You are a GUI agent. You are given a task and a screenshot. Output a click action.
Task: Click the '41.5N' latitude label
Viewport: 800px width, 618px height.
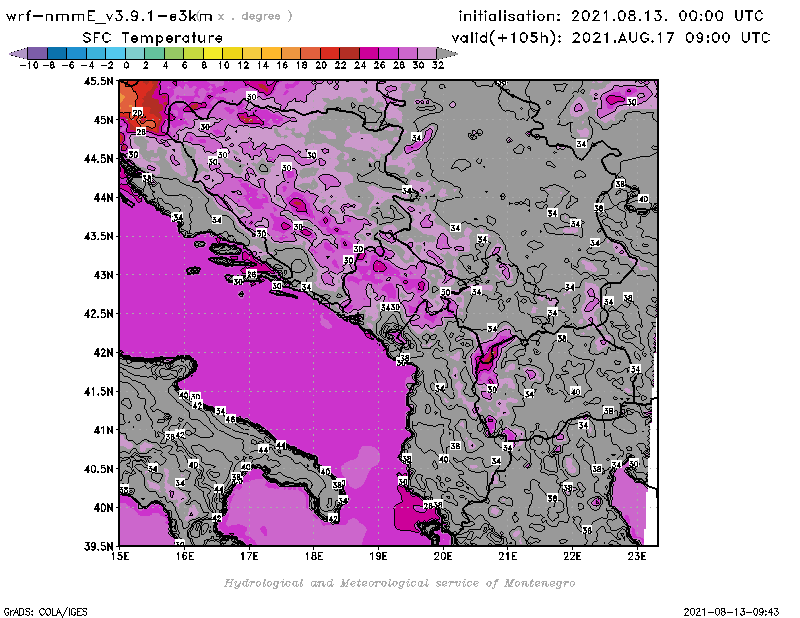point(99,391)
